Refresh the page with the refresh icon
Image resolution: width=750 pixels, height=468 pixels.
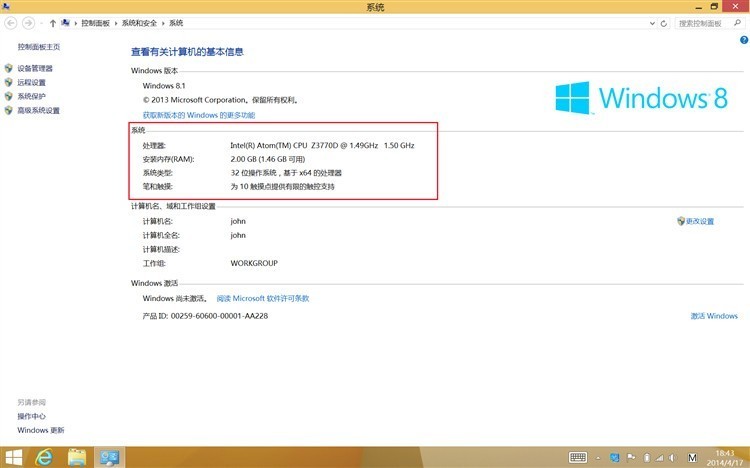[663, 23]
